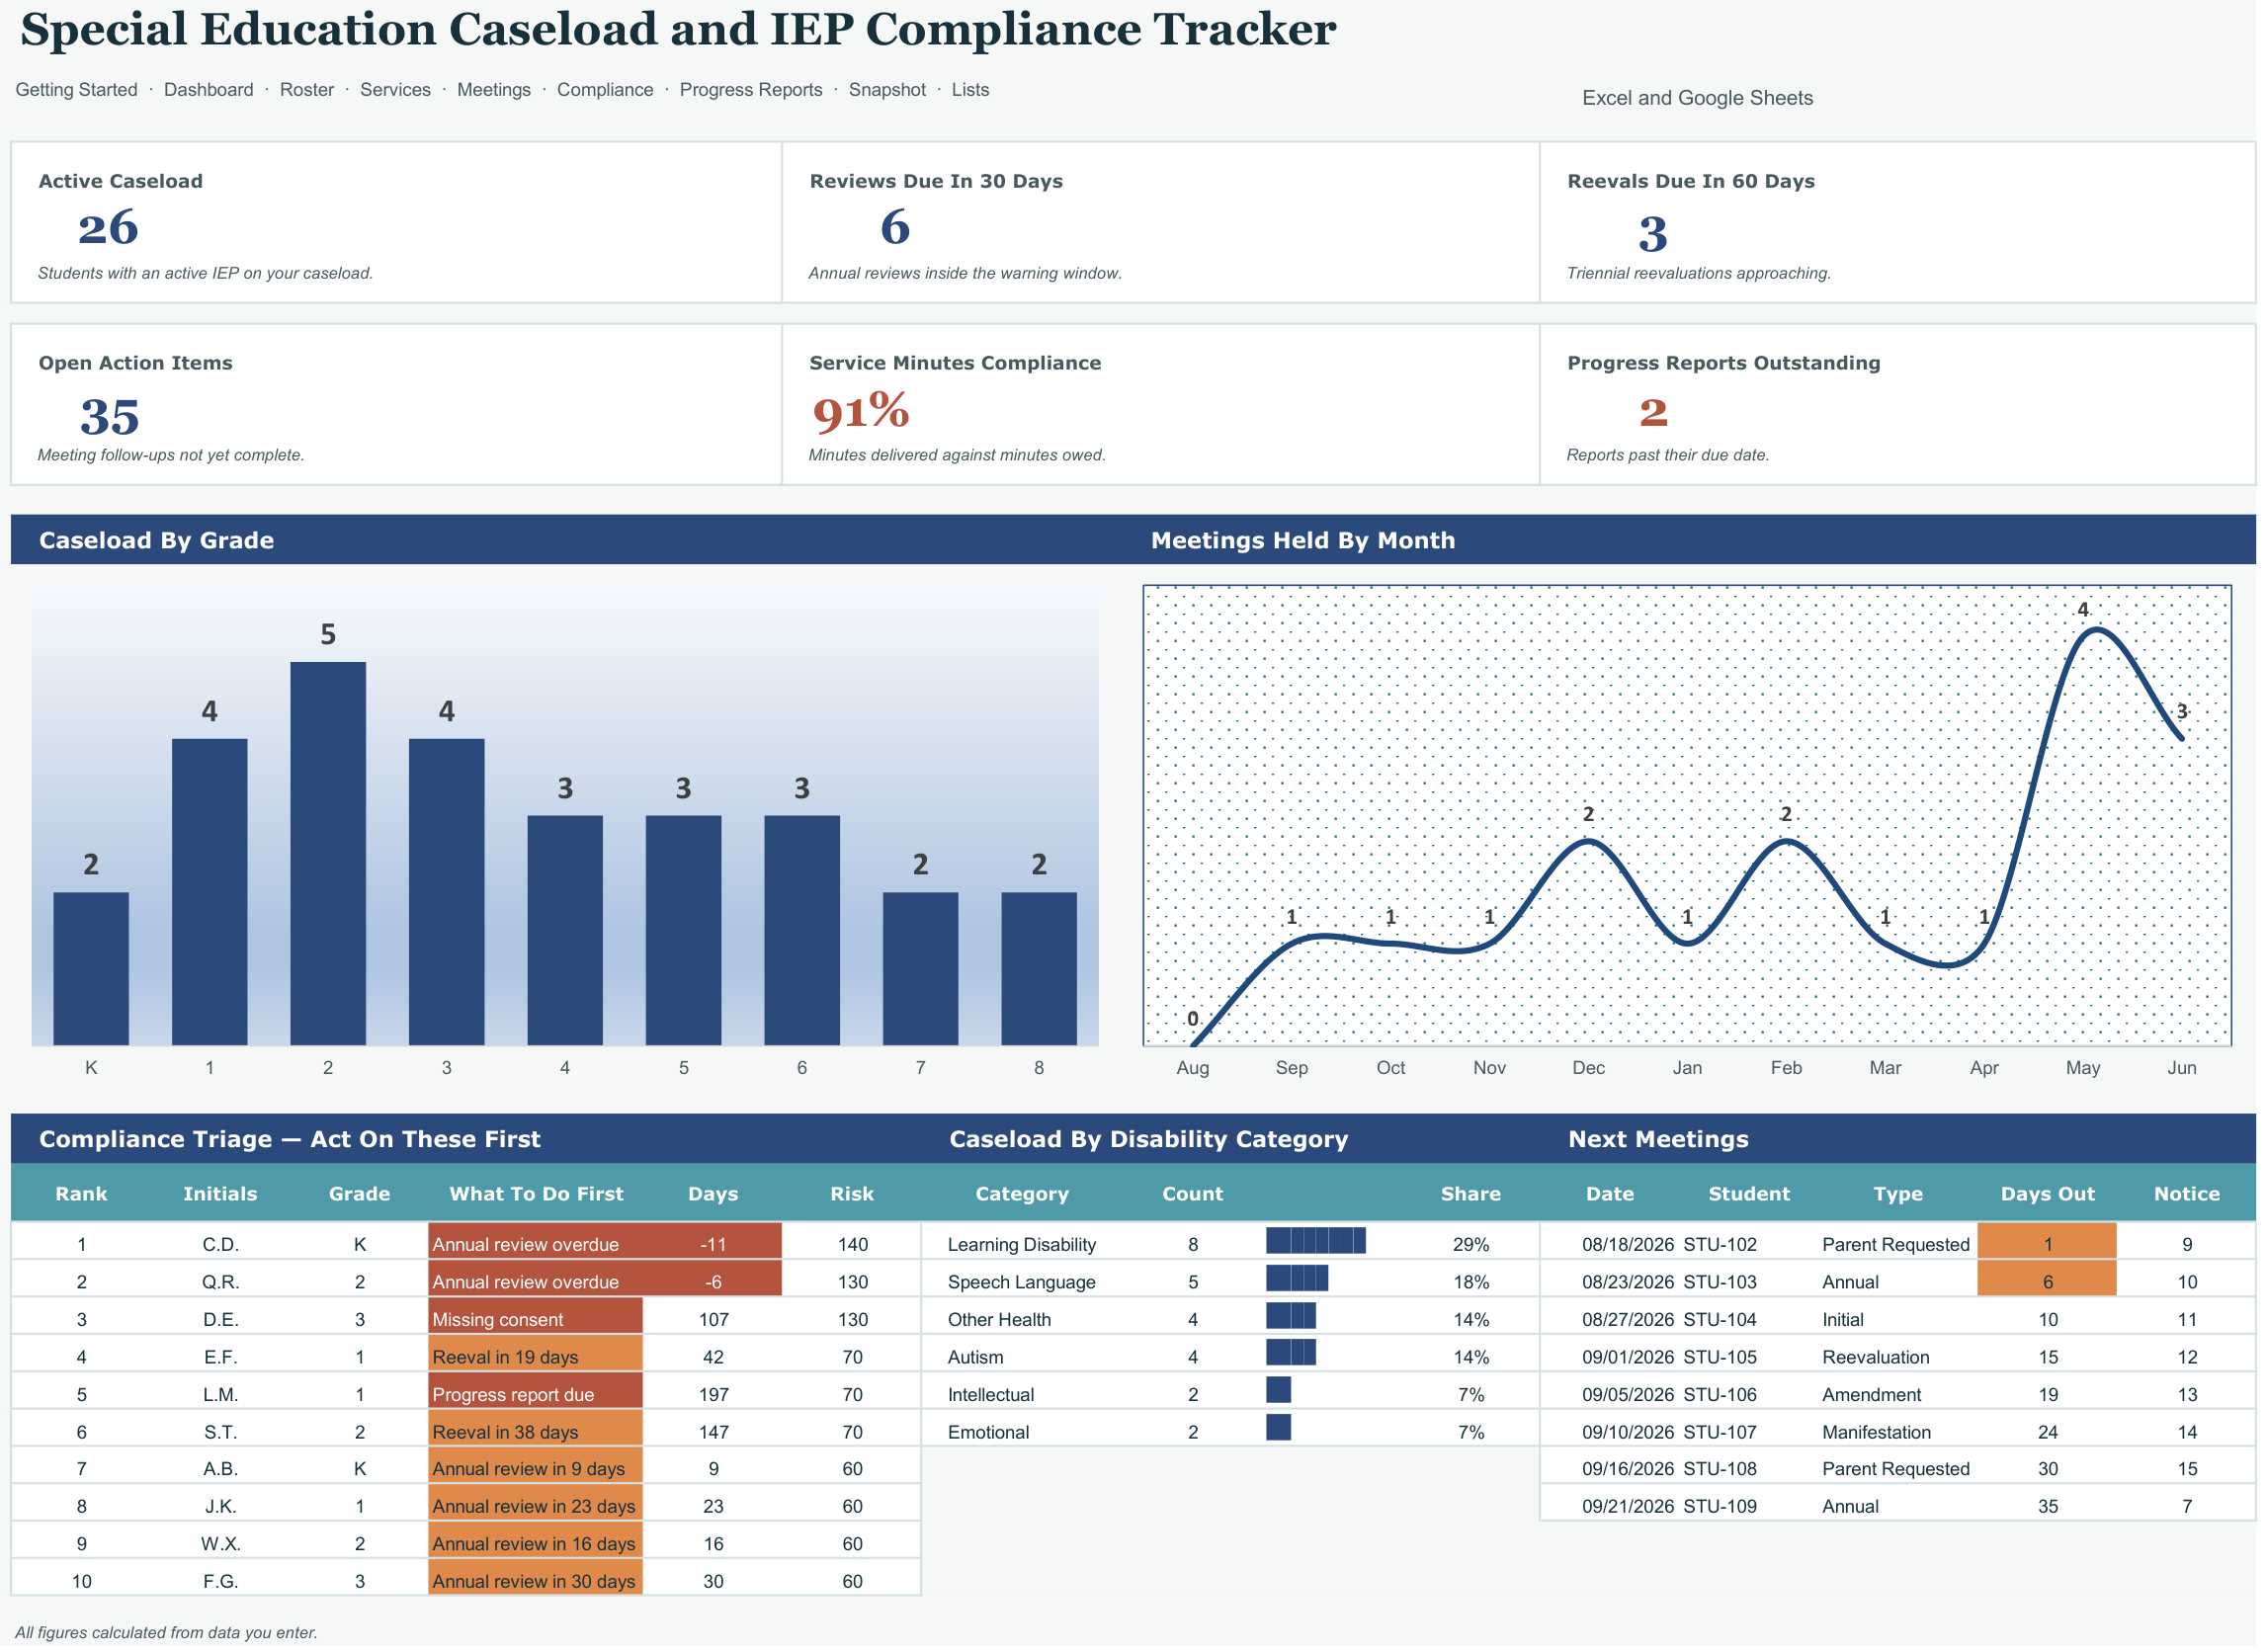Select the Initial meeting type cell
Image resolution: width=2267 pixels, height=1652 pixels.
1844,1321
